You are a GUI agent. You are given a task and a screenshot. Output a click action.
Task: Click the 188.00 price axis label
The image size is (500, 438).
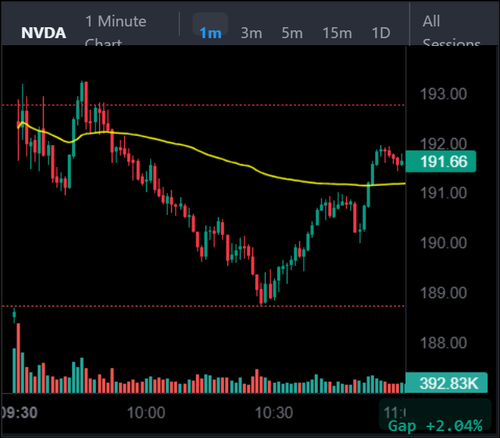pyautogui.click(x=443, y=343)
